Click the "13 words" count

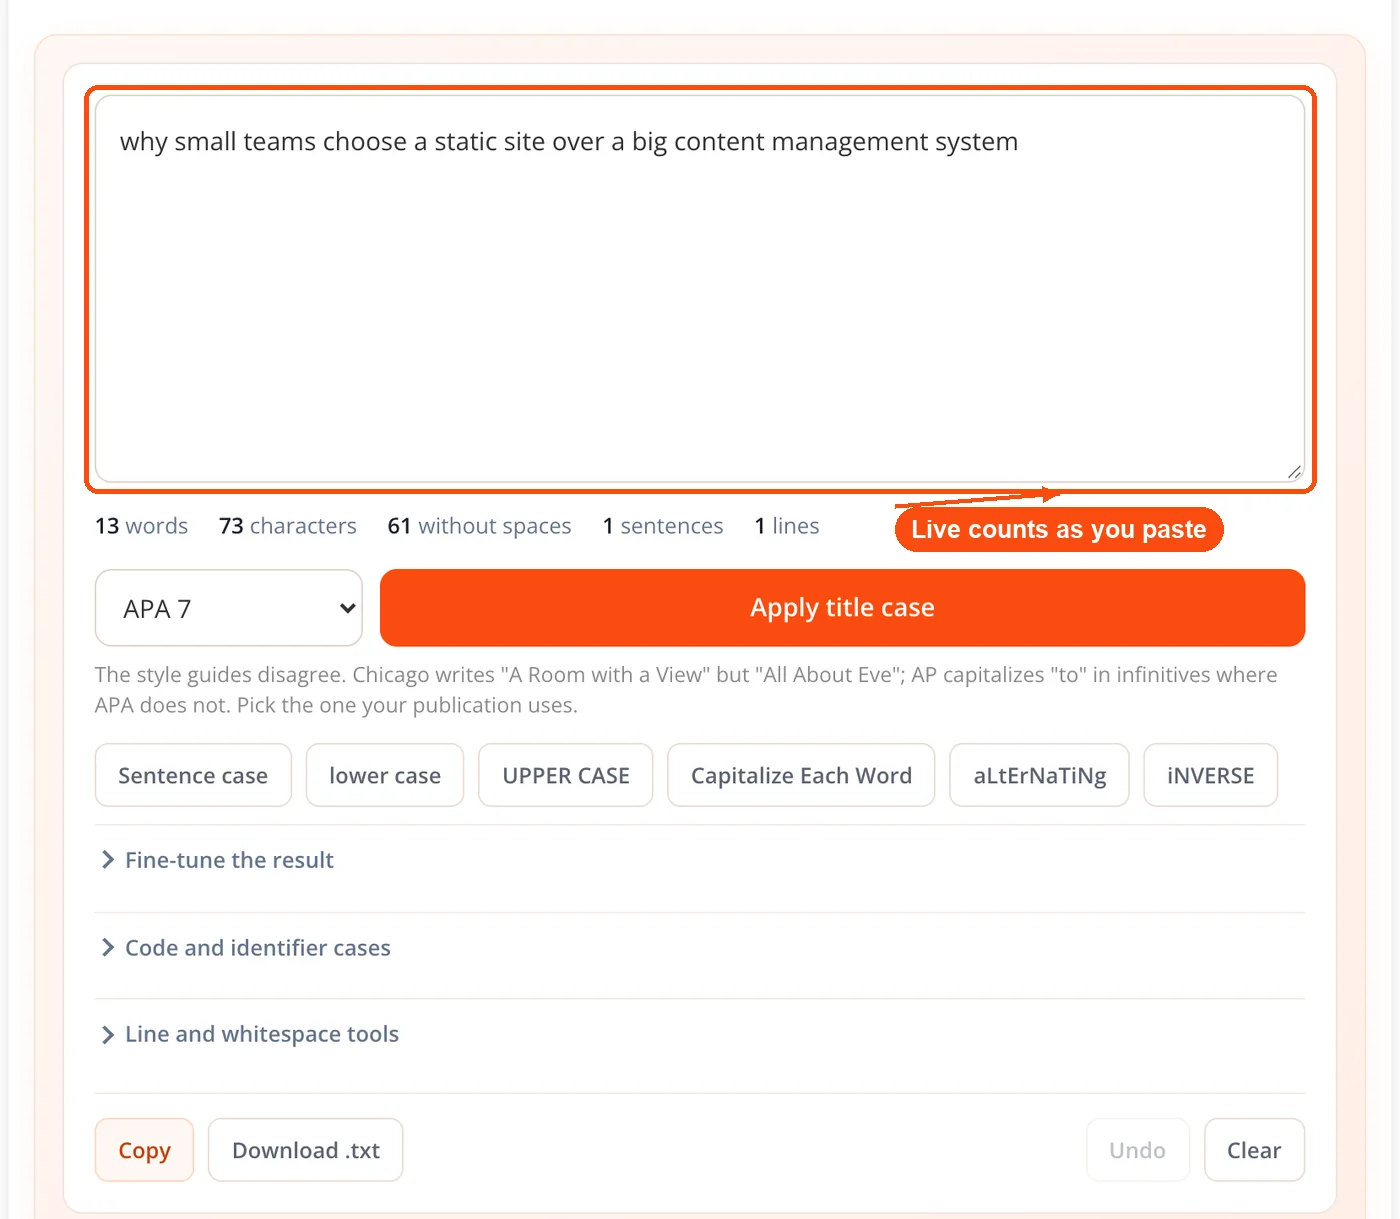(141, 526)
